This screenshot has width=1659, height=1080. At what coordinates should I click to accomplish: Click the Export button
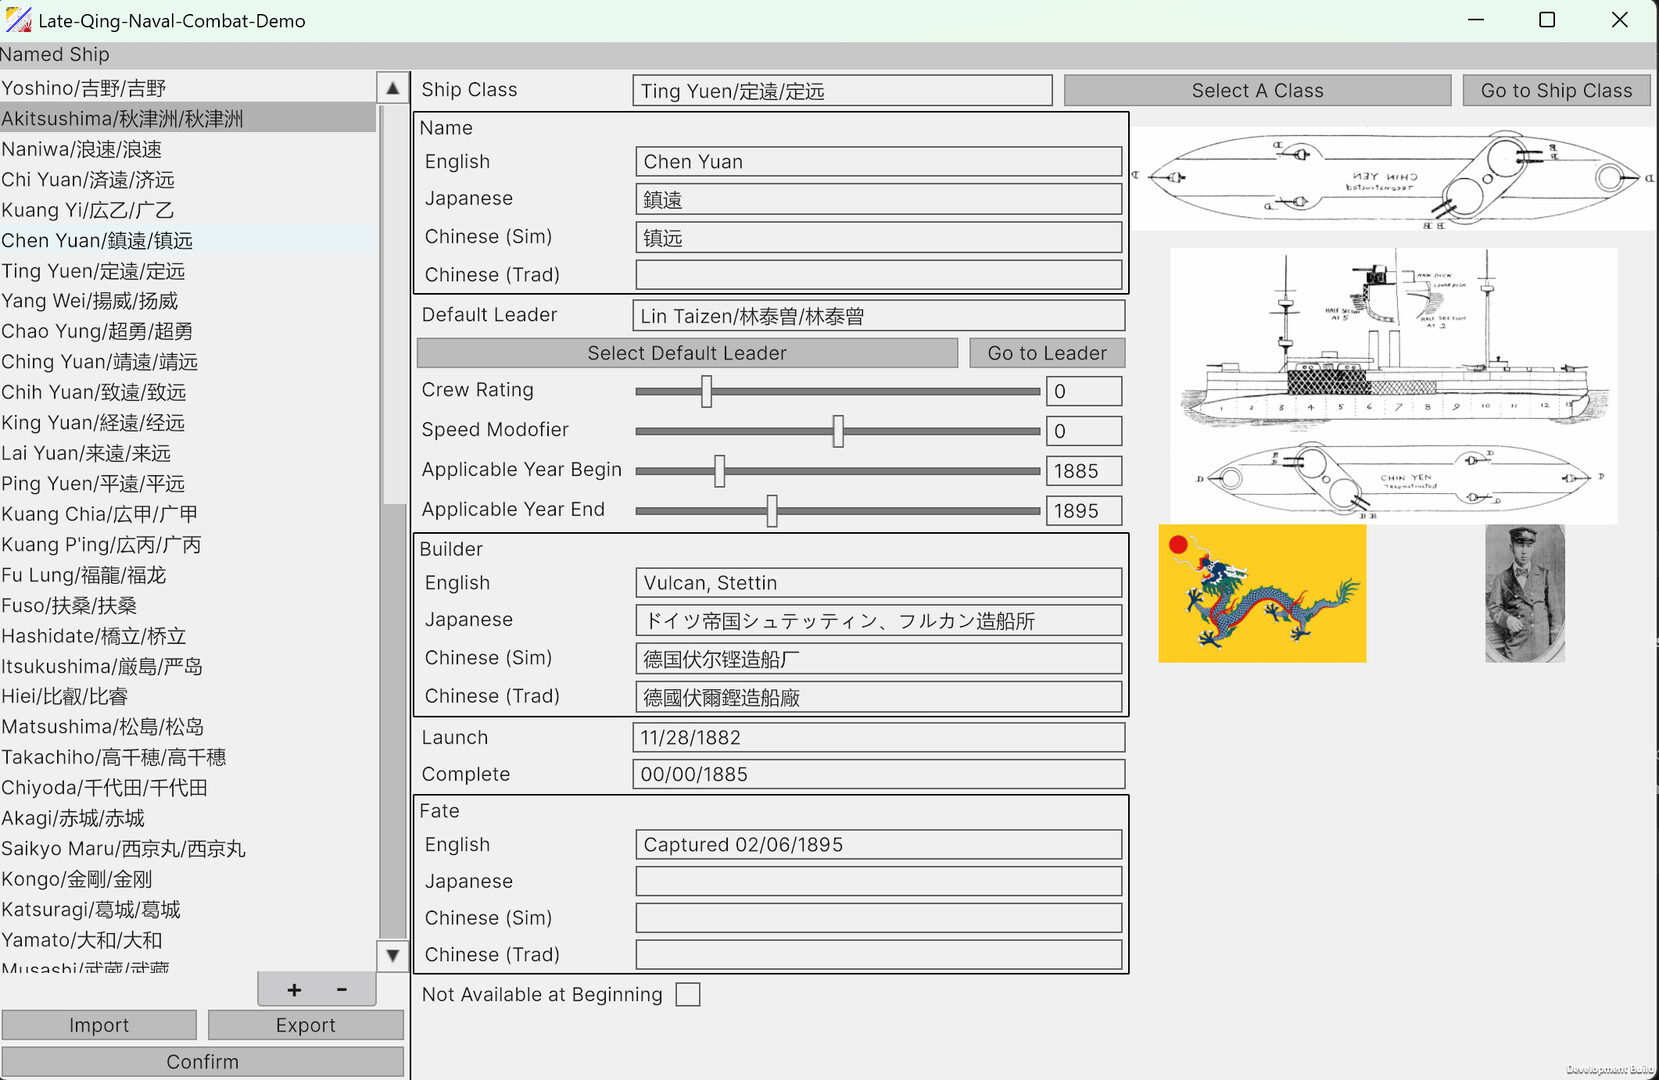[x=305, y=1025]
